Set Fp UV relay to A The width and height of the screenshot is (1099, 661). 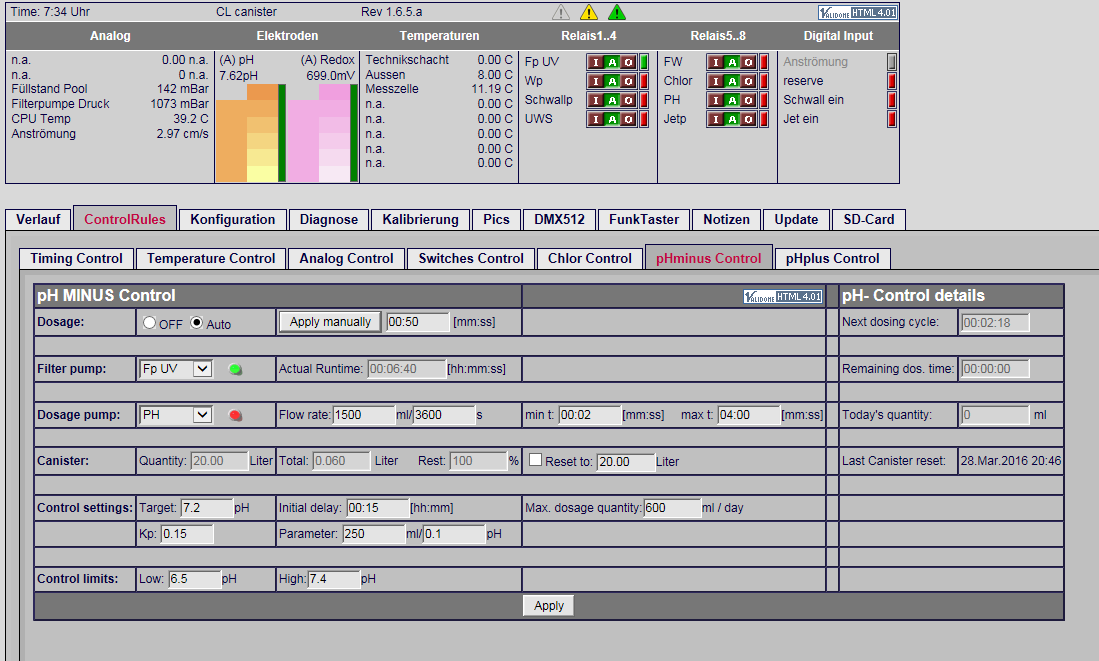coord(613,62)
